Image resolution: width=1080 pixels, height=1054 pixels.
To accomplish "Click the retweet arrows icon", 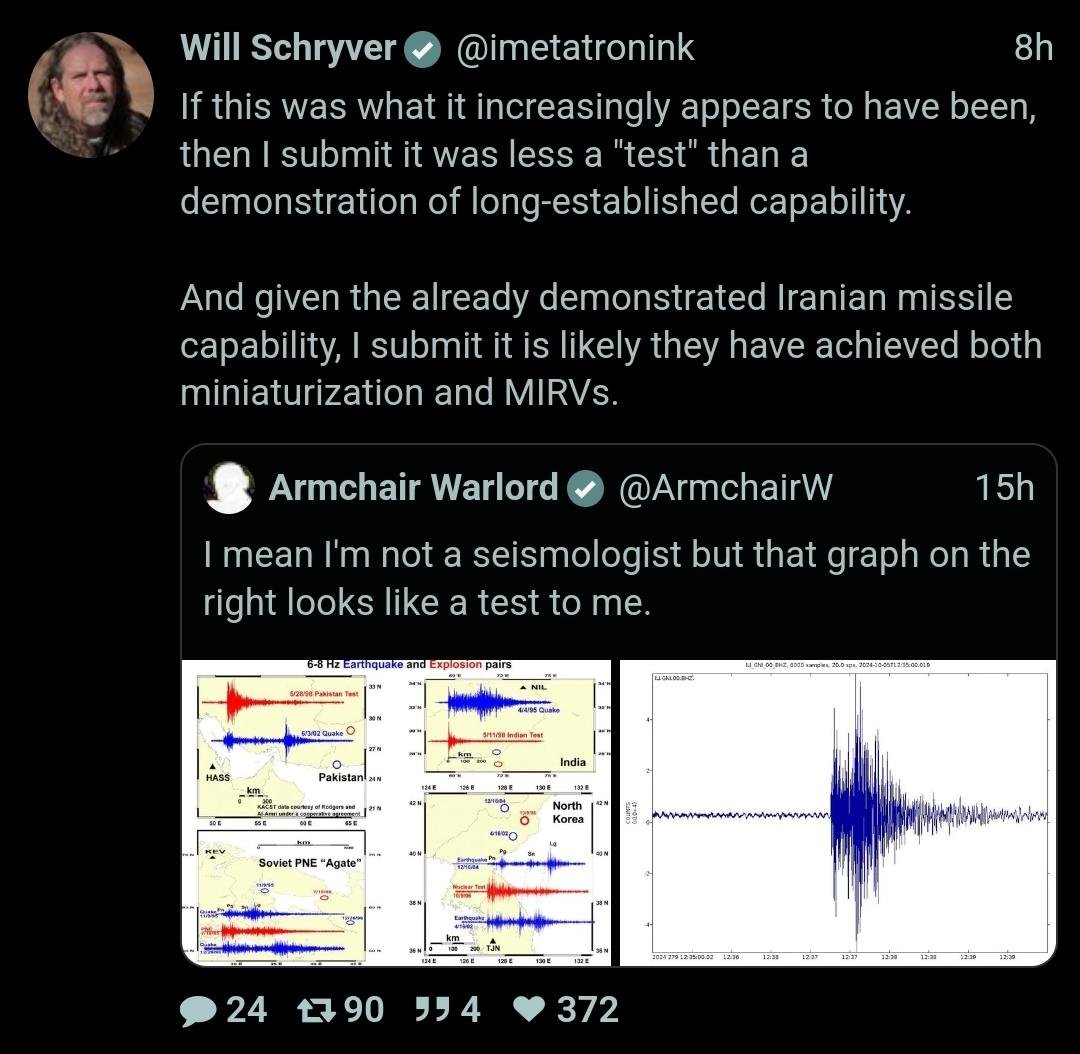I will 319,1010.
